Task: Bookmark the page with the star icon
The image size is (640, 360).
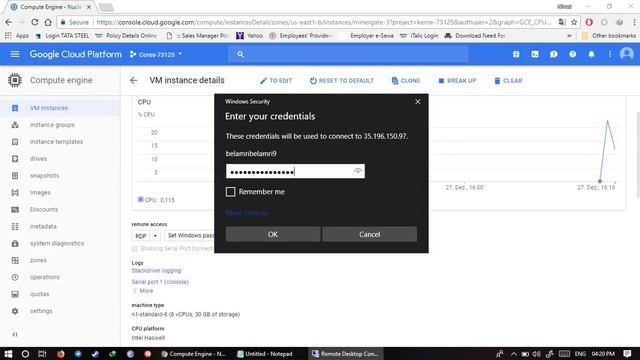Action: (x=574, y=22)
